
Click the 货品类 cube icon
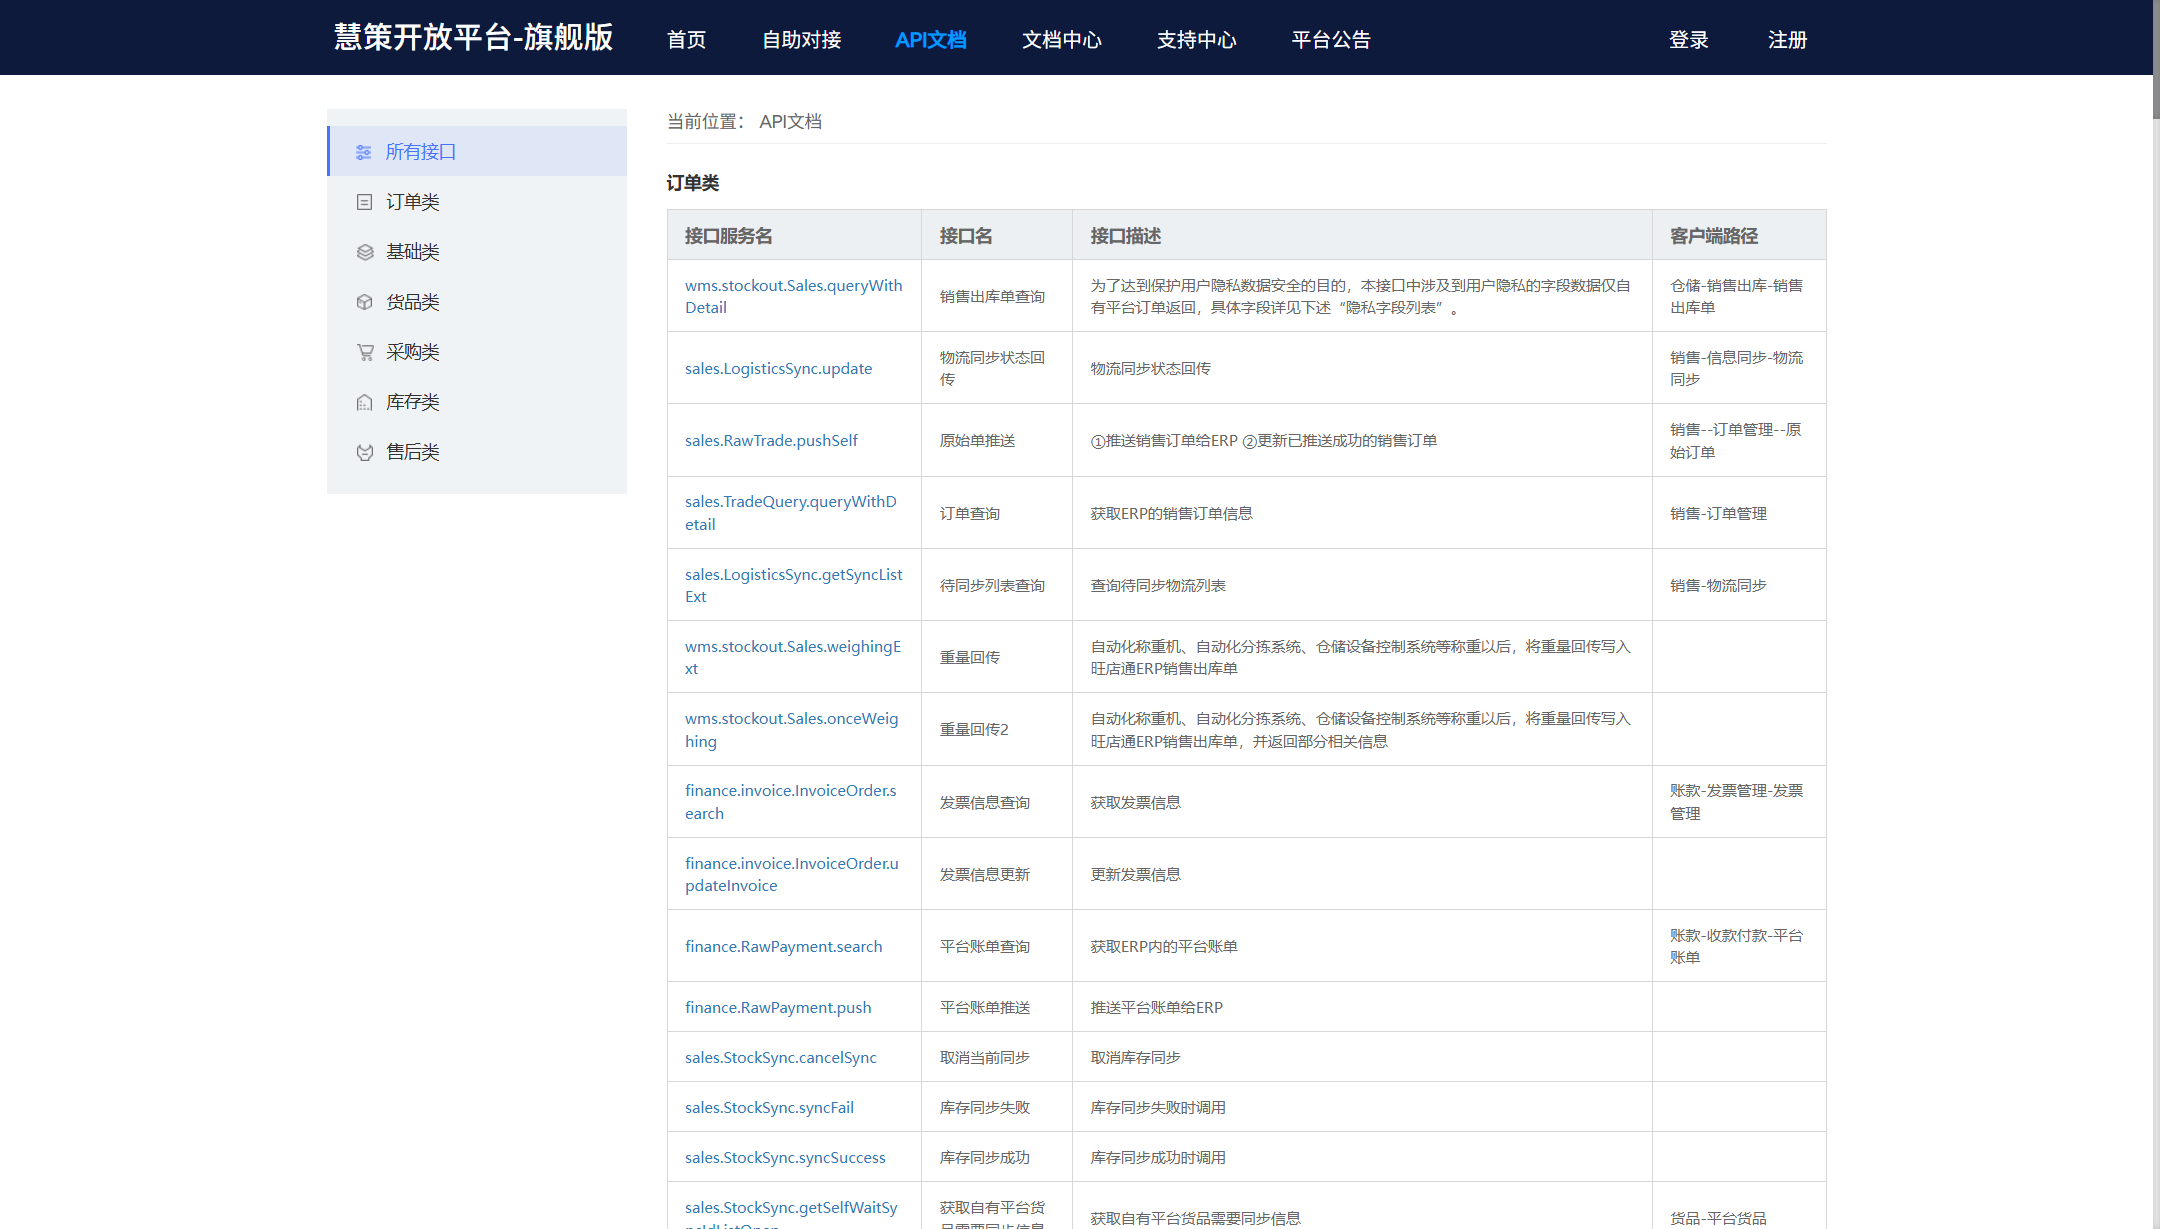point(364,302)
